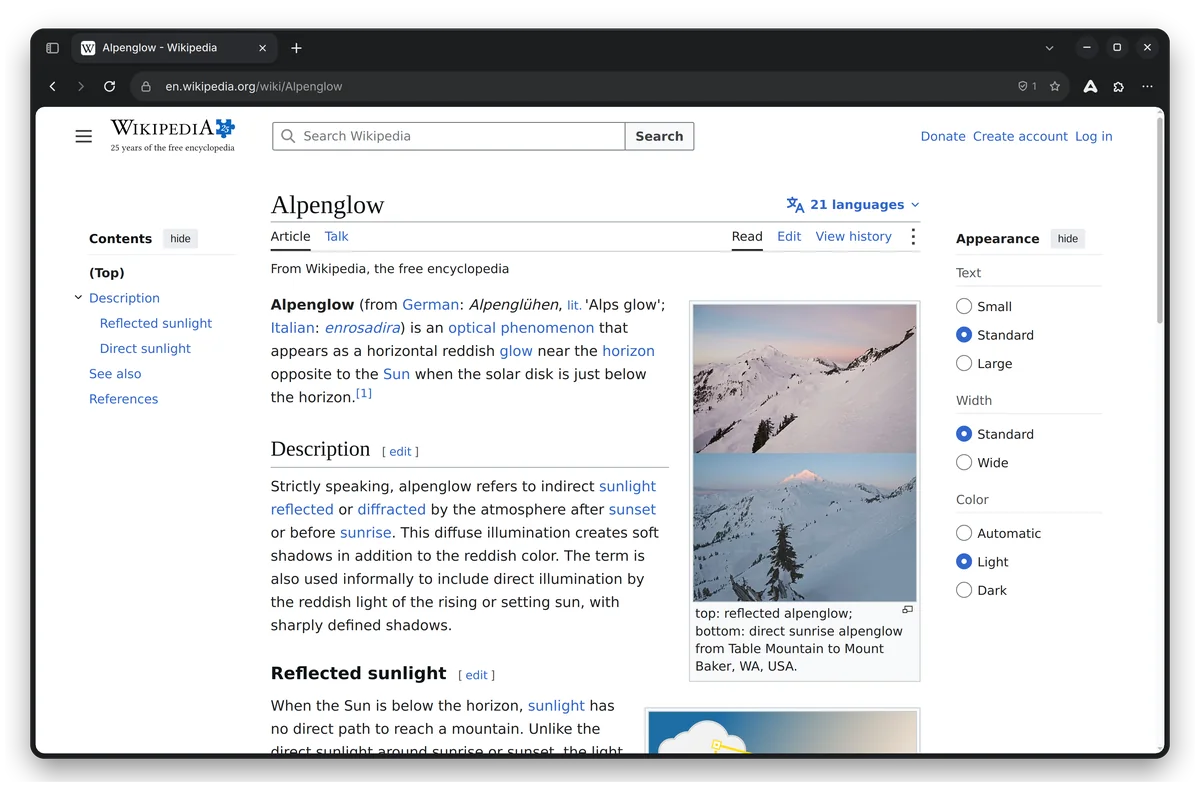
Task: Select Dark color option
Action: point(964,590)
